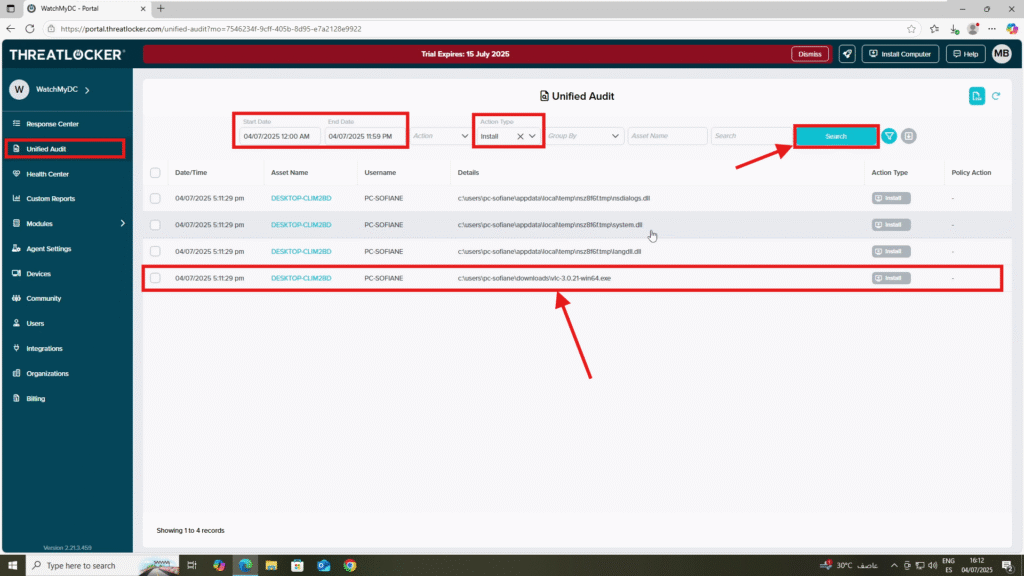Click the browser reload button
Screen dimensions: 1024x576
[30, 29]
